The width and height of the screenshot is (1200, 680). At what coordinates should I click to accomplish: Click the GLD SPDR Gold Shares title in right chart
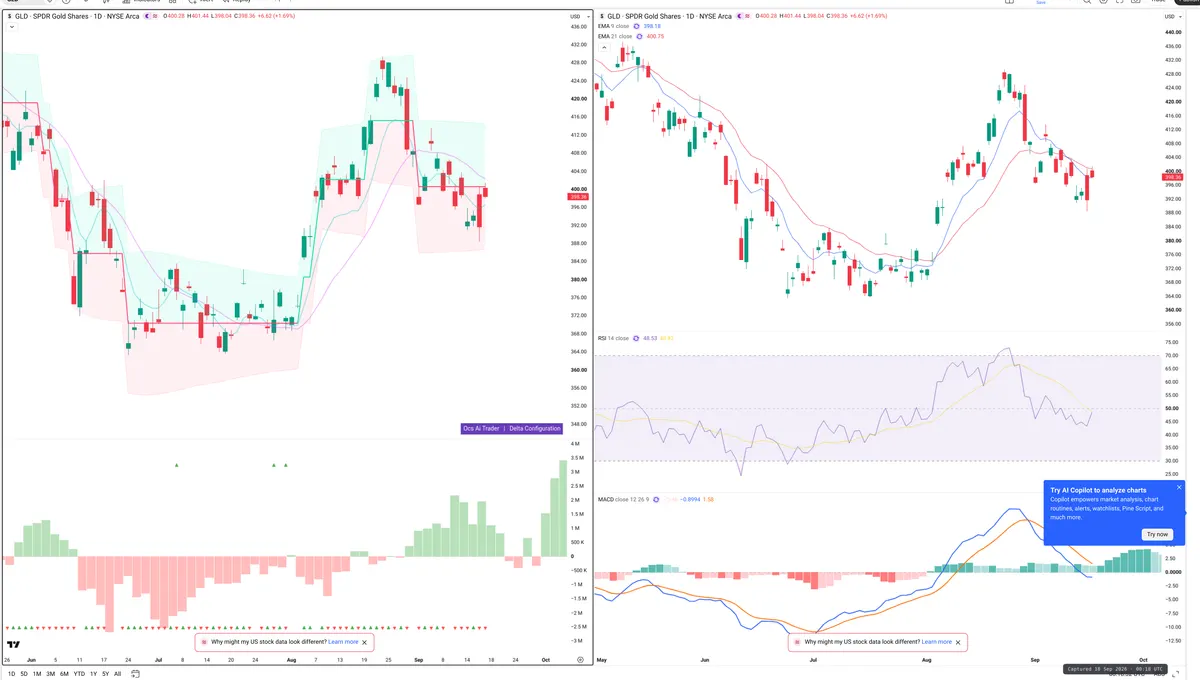(x=669, y=17)
